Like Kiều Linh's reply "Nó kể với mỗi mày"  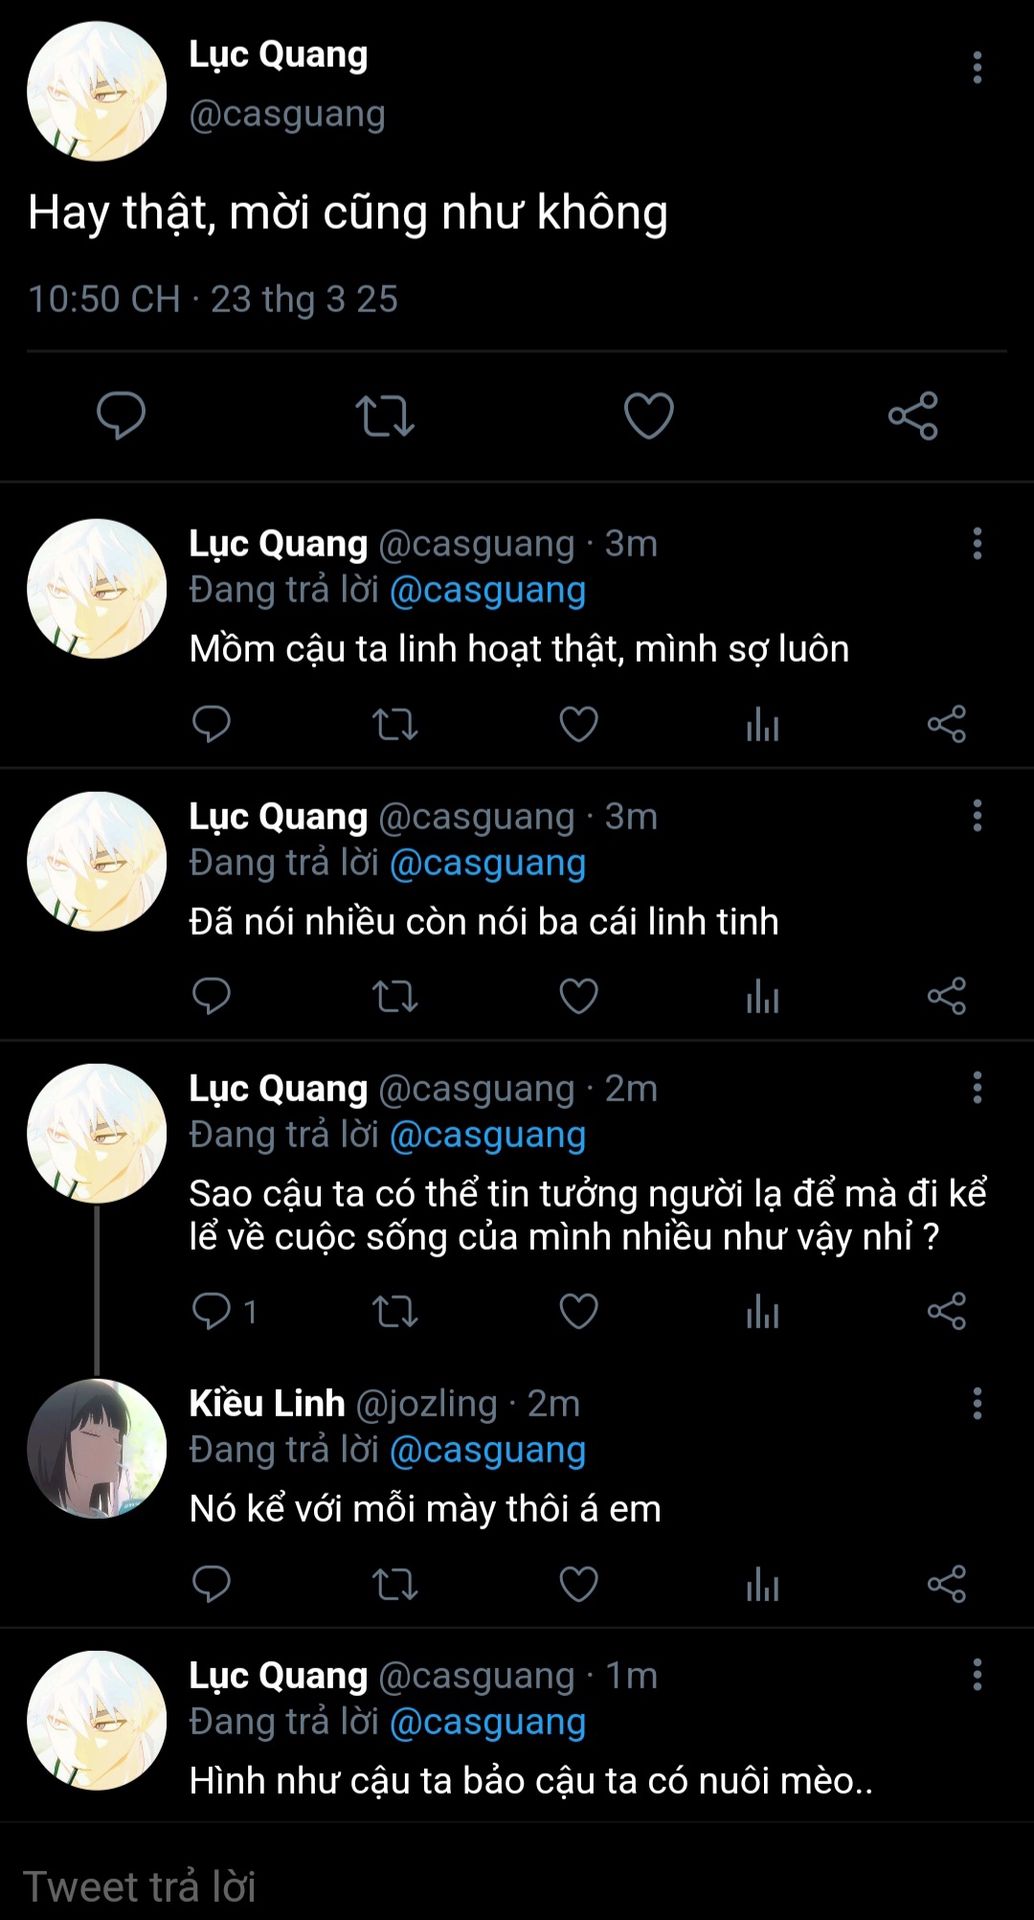click(578, 1584)
